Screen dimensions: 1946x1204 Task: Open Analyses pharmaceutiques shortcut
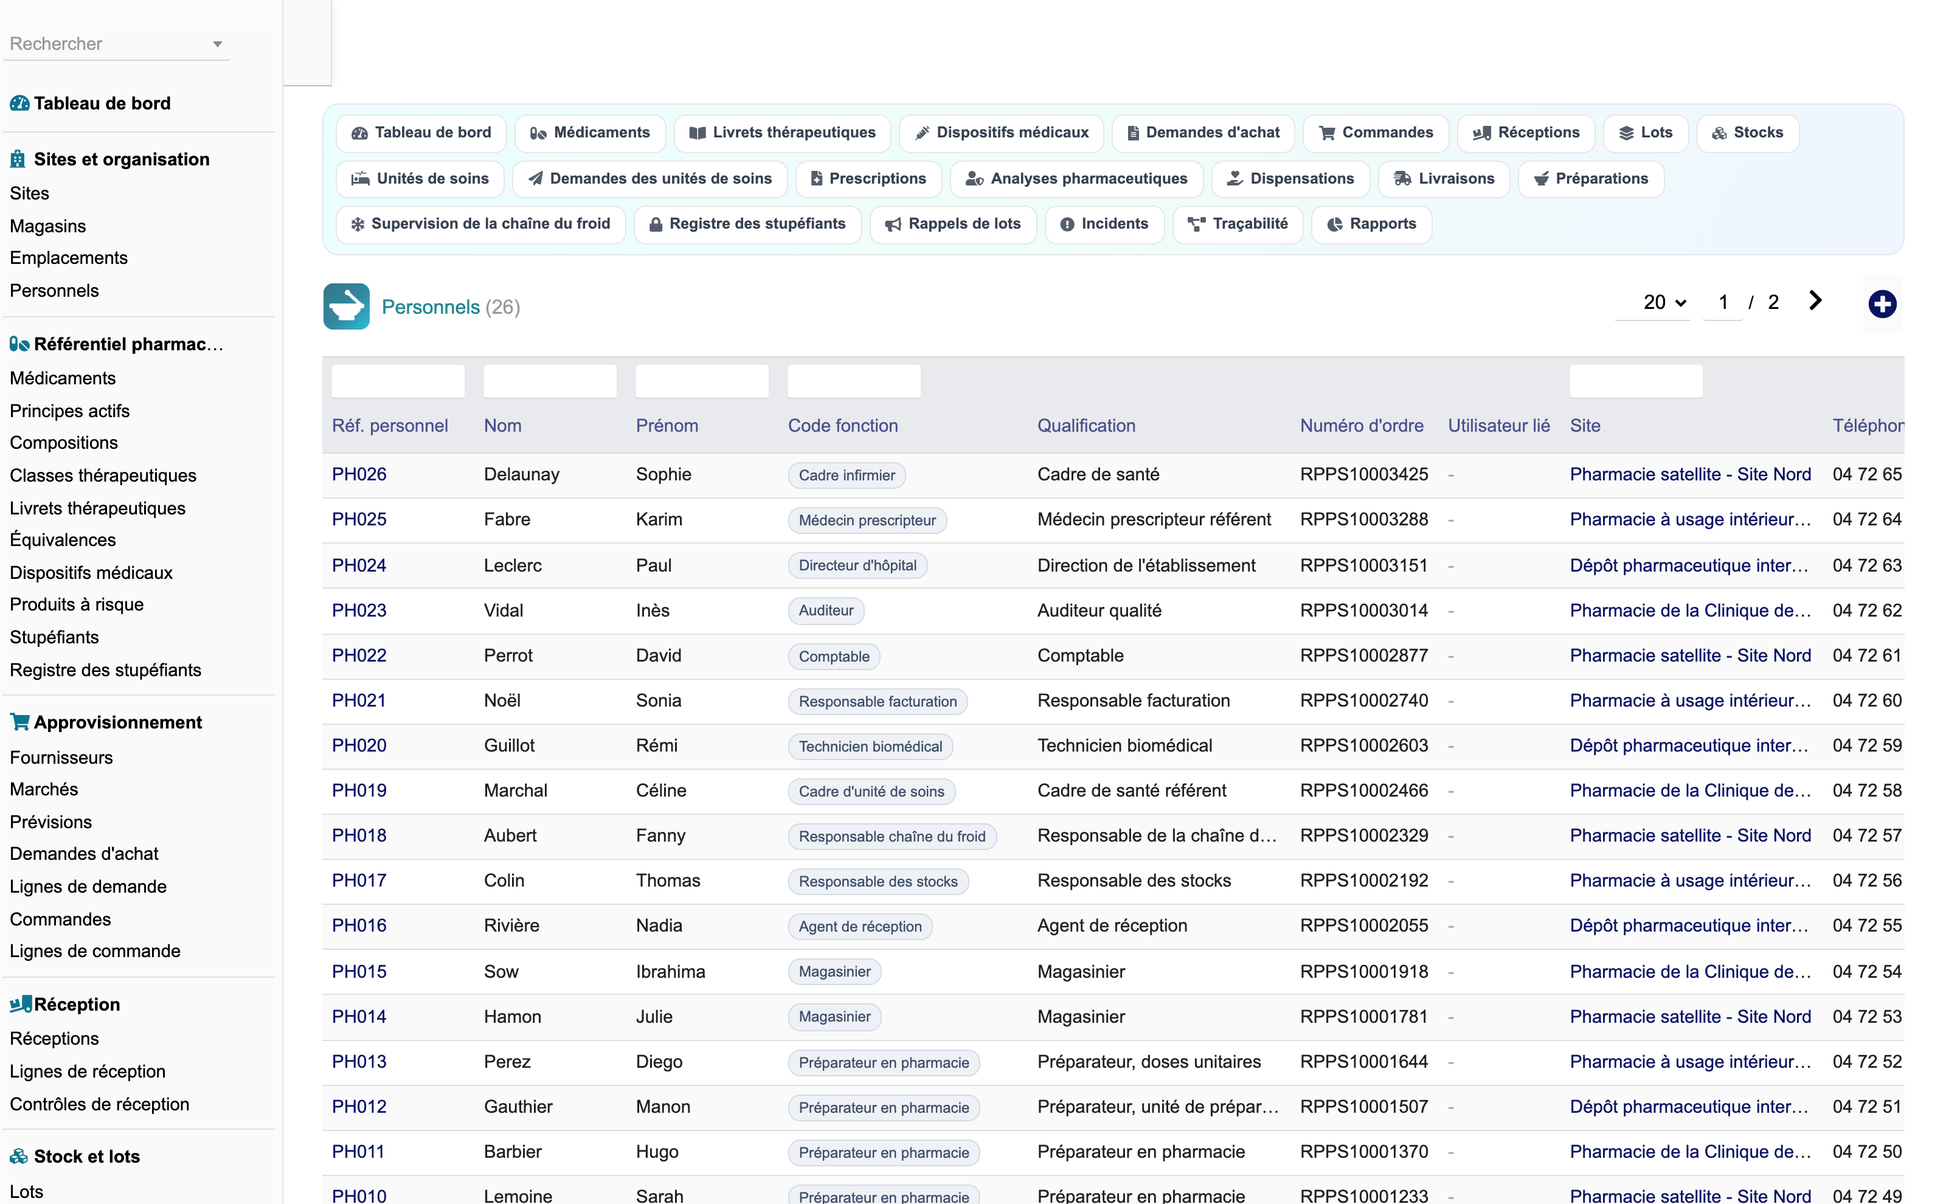(x=1077, y=179)
